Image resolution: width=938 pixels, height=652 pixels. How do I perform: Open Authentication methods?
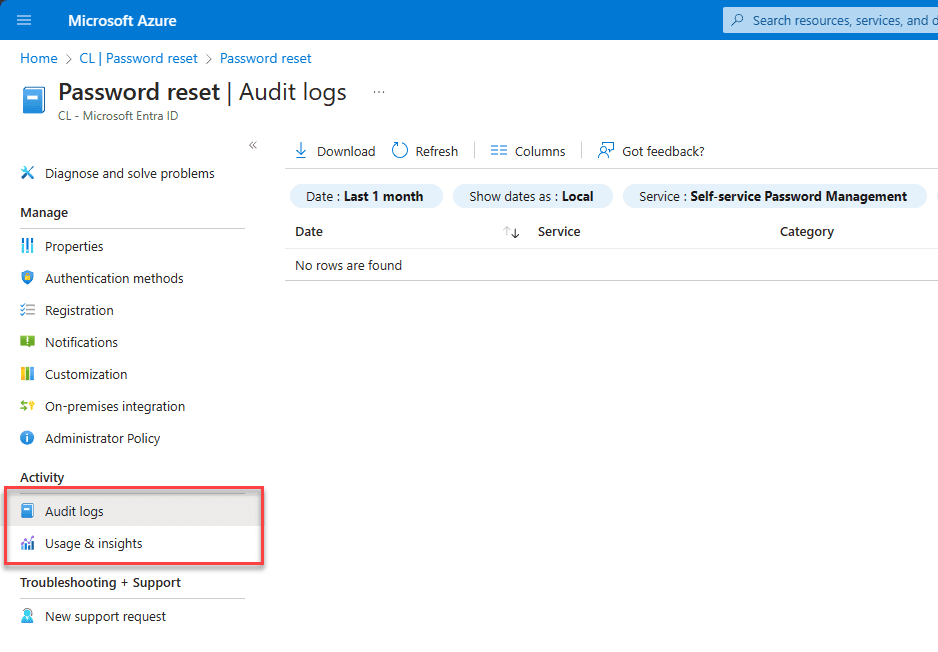[114, 279]
